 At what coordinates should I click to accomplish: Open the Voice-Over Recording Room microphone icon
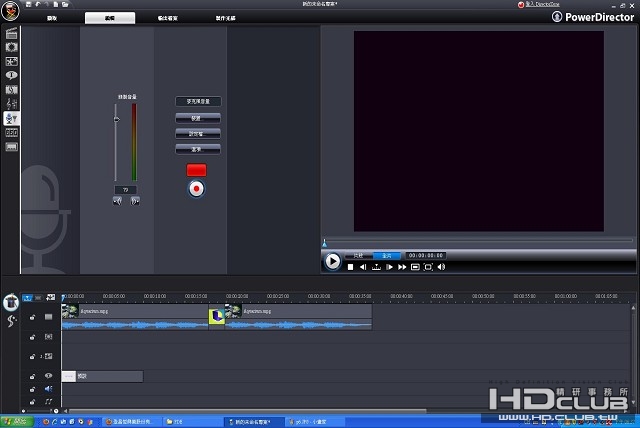click(x=11, y=118)
